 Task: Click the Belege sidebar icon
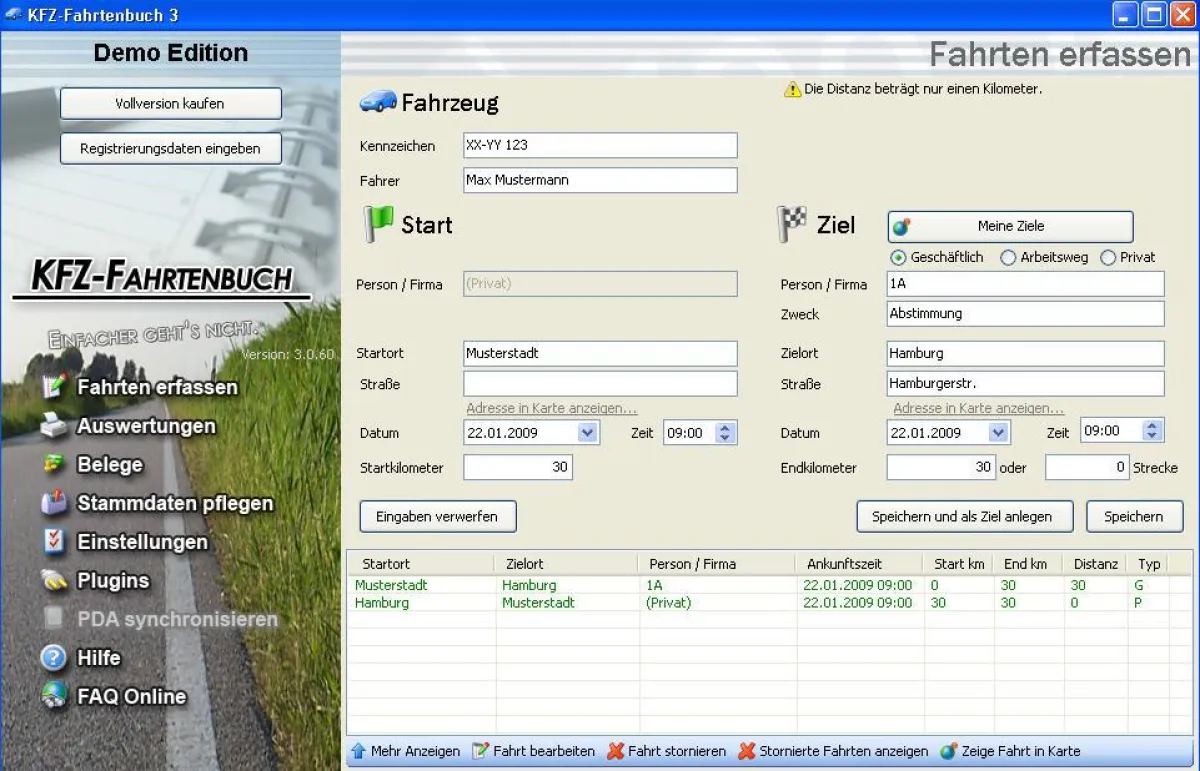coord(54,465)
